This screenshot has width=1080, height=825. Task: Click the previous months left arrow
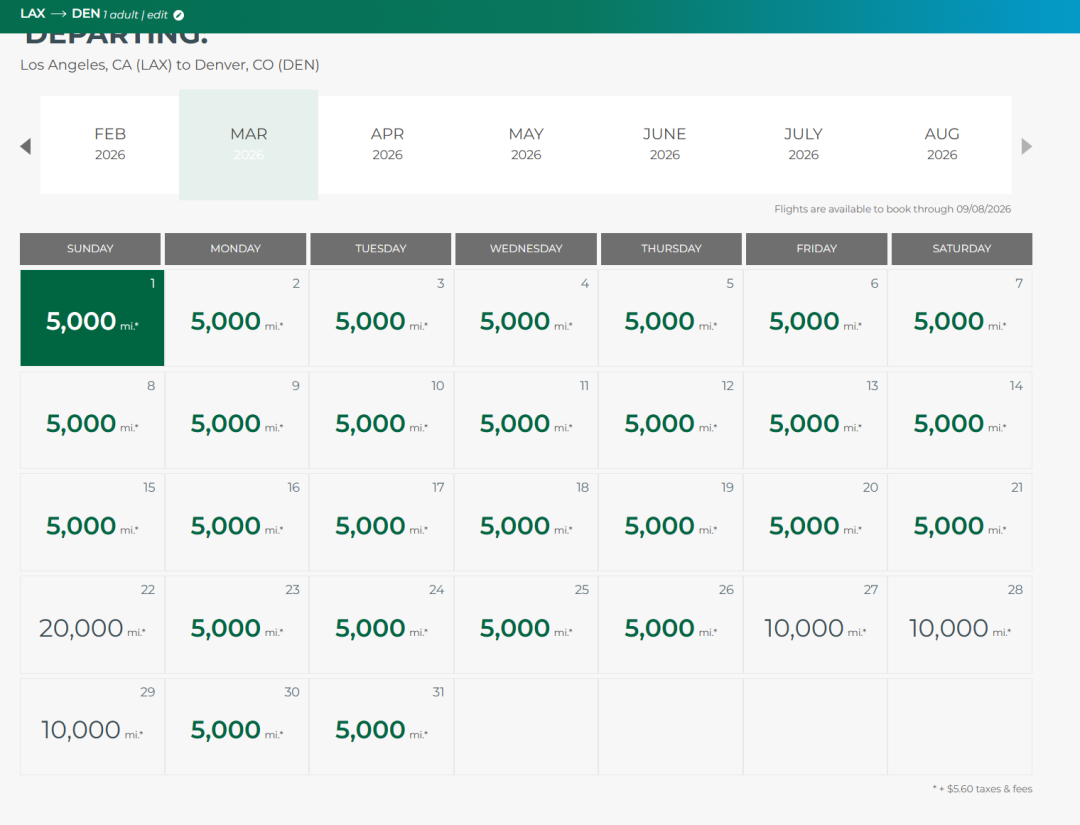pyautogui.click(x=26, y=146)
